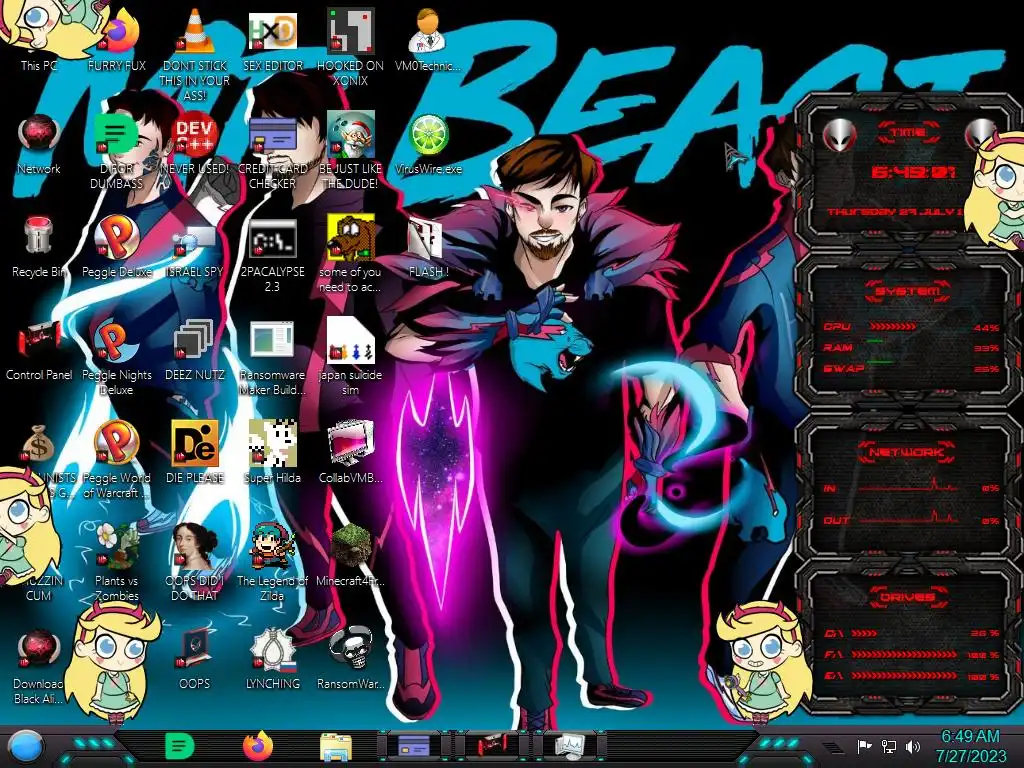Open the Ransomware Maker Build... shortcut
This screenshot has width=1024, height=768.
[272, 341]
